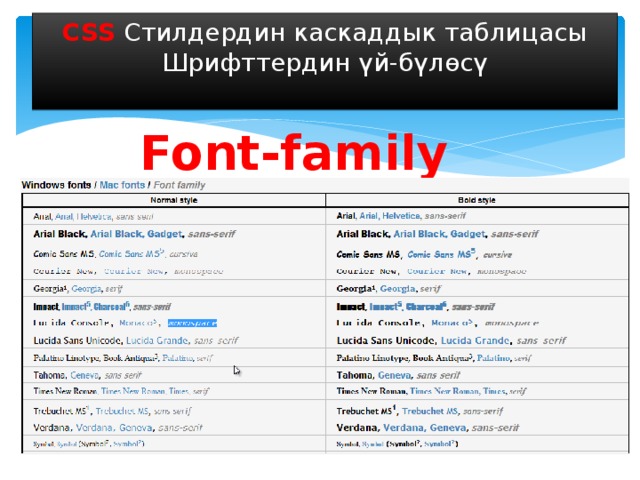This screenshot has height=480, width=640.
Task: Select black Verdana in Normal style column
Action: [x=51, y=428]
